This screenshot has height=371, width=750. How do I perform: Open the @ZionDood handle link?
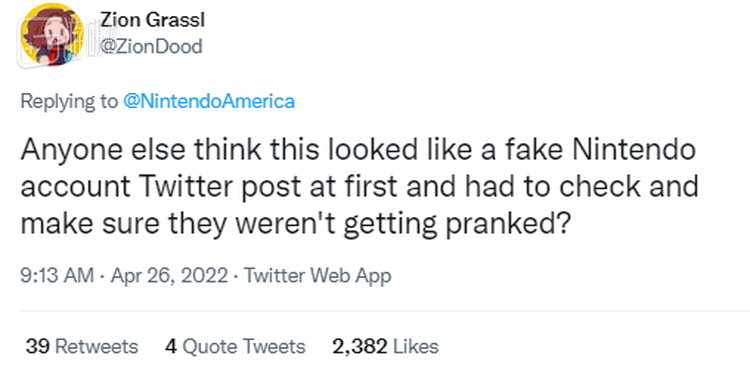pos(151,47)
